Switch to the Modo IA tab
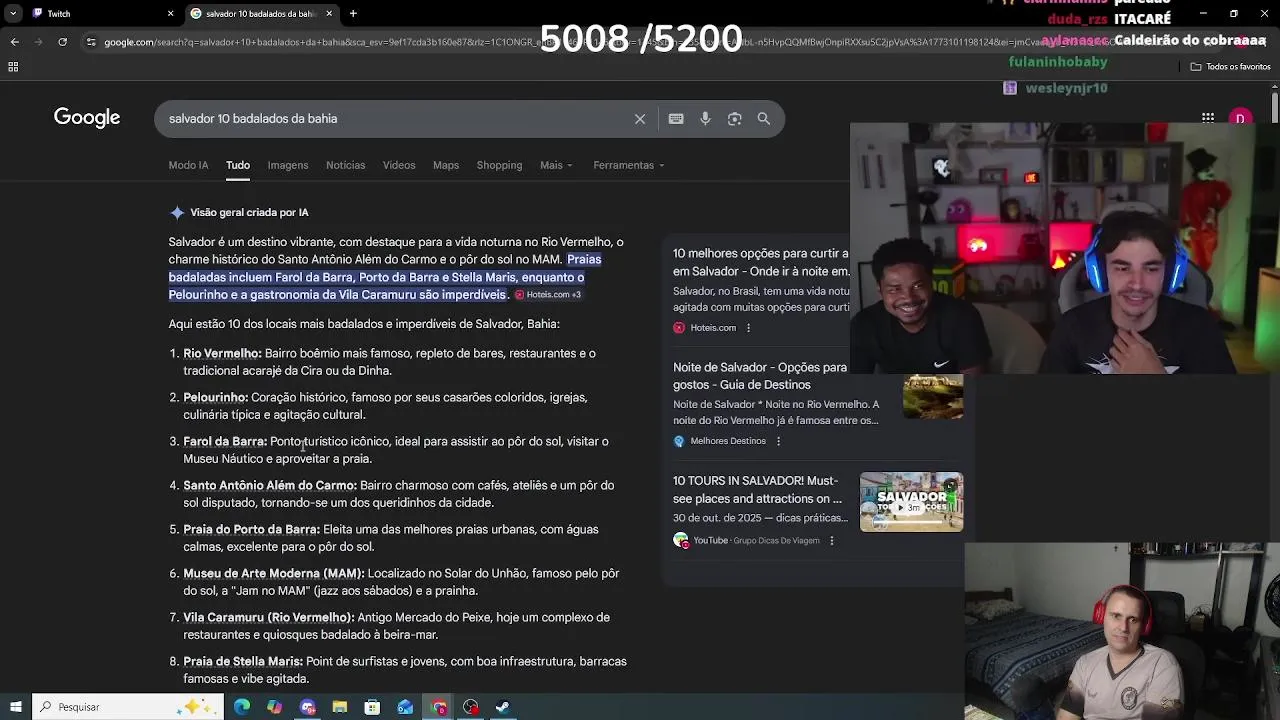 tap(188, 165)
